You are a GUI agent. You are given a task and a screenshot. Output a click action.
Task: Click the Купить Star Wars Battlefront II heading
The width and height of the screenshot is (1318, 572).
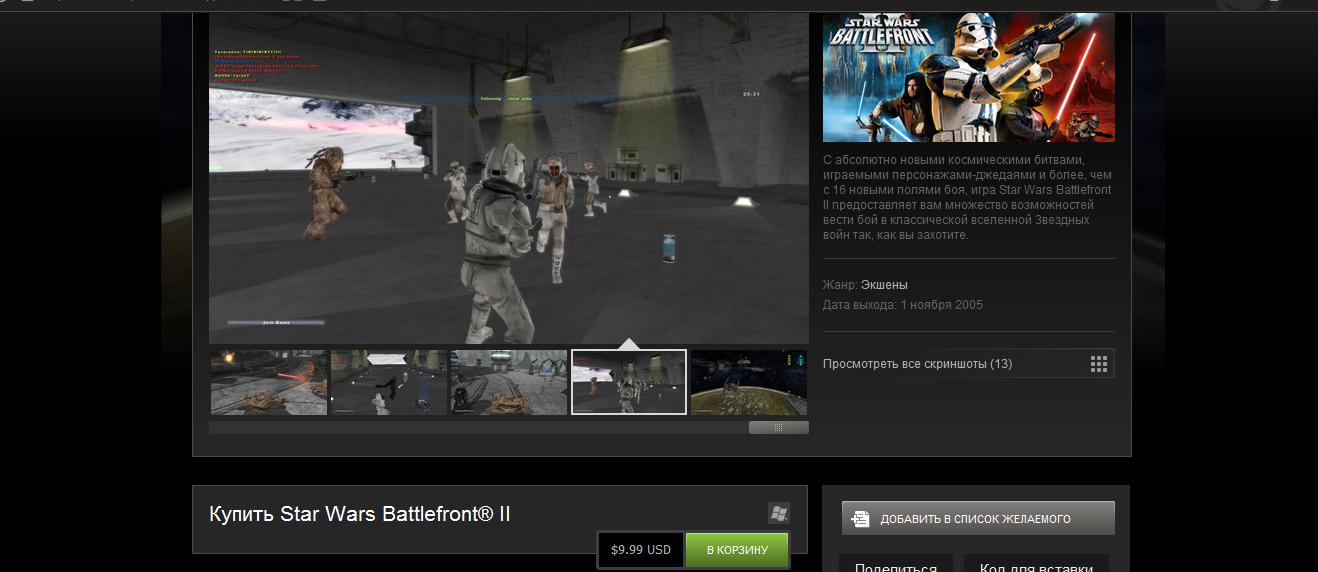coord(360,514)
